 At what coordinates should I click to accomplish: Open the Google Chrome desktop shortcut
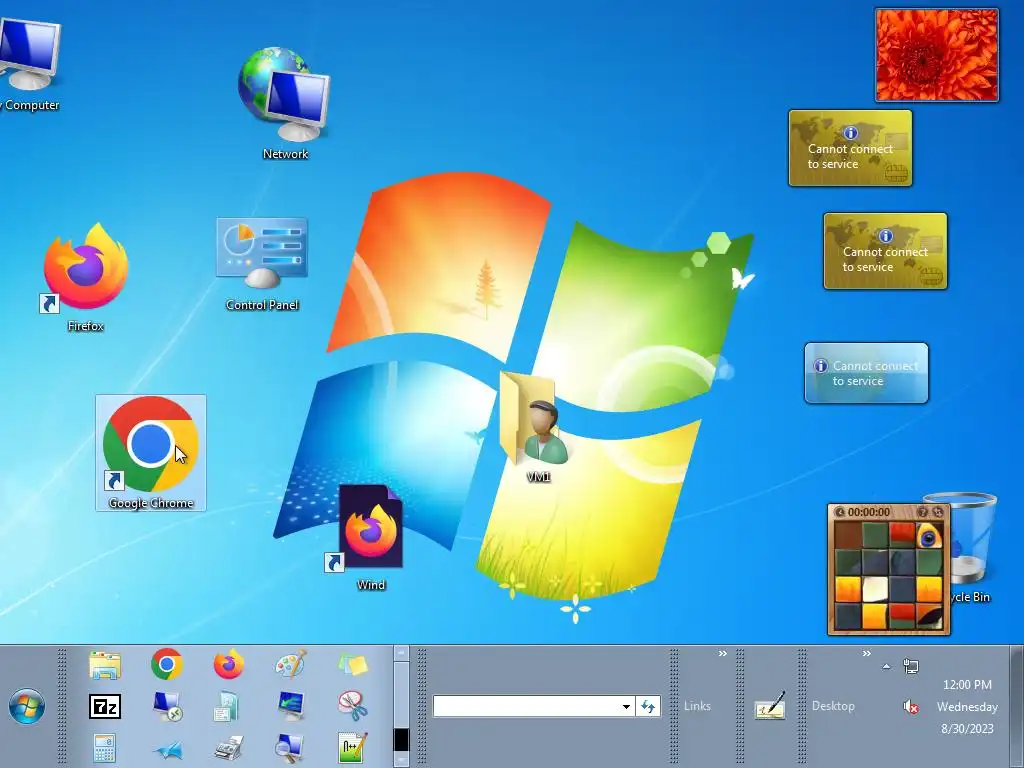coord(151,453)
